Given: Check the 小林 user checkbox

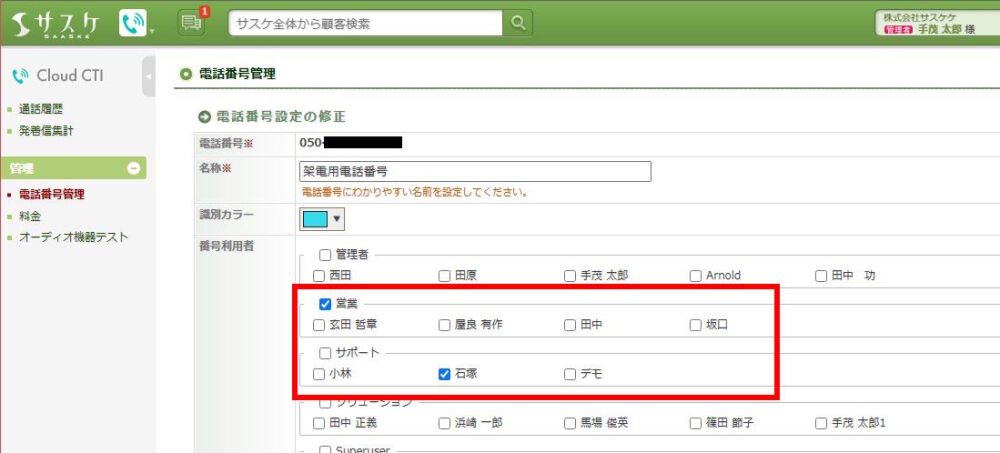Looking at the screenshot, I should pos(319,374).
